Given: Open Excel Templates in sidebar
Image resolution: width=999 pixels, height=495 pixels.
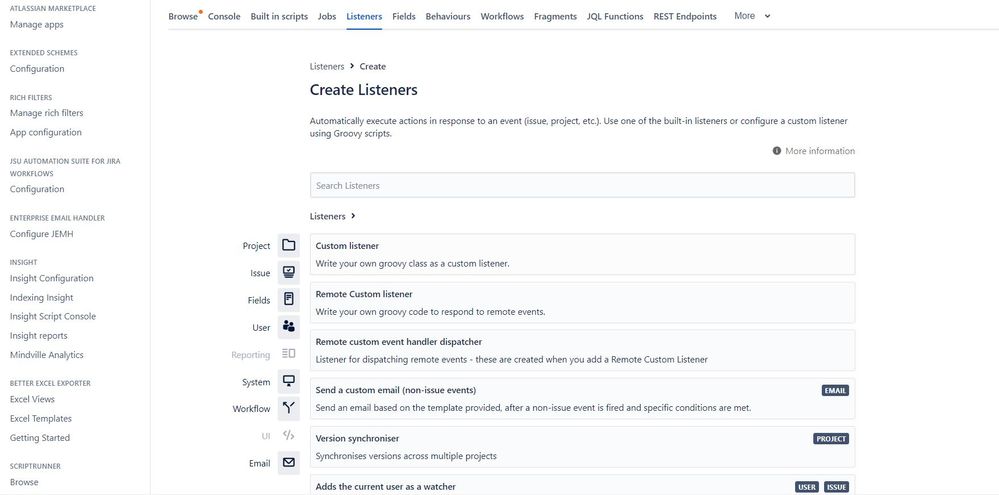Looking at the screenshot, I should pyautogui.click(x=41, y=419).
